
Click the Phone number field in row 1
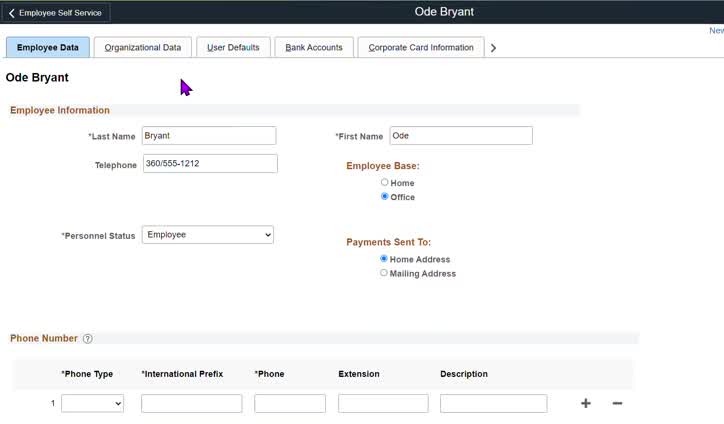pyautogui.click(x=290, y=403)
